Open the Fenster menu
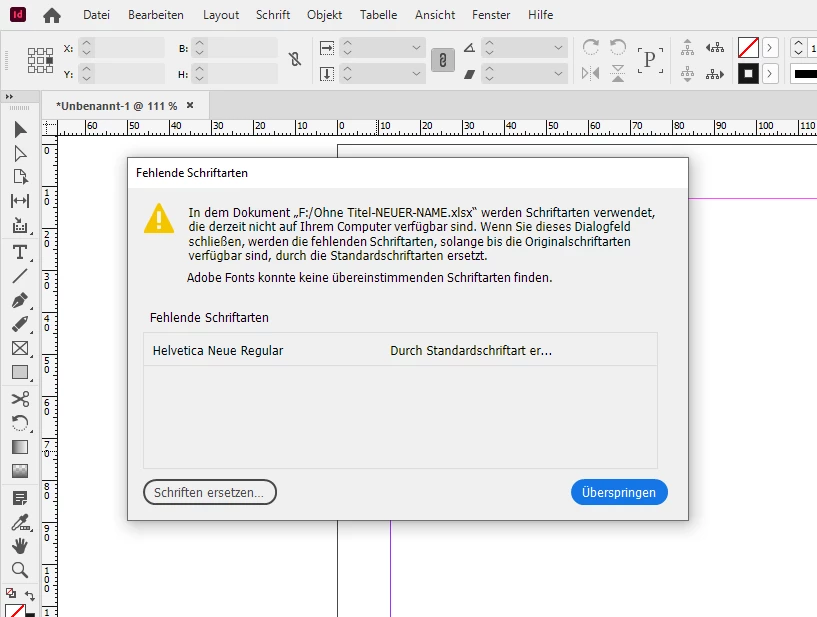 [x=491, y=15]
